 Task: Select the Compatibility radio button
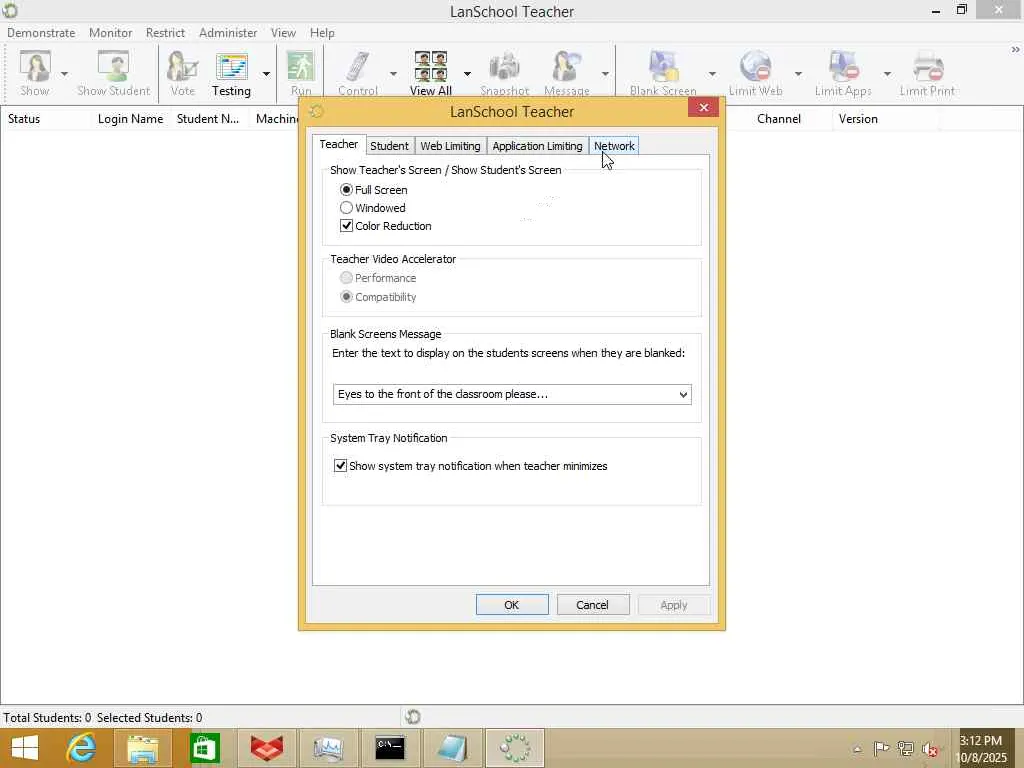(x=346, y=297)
